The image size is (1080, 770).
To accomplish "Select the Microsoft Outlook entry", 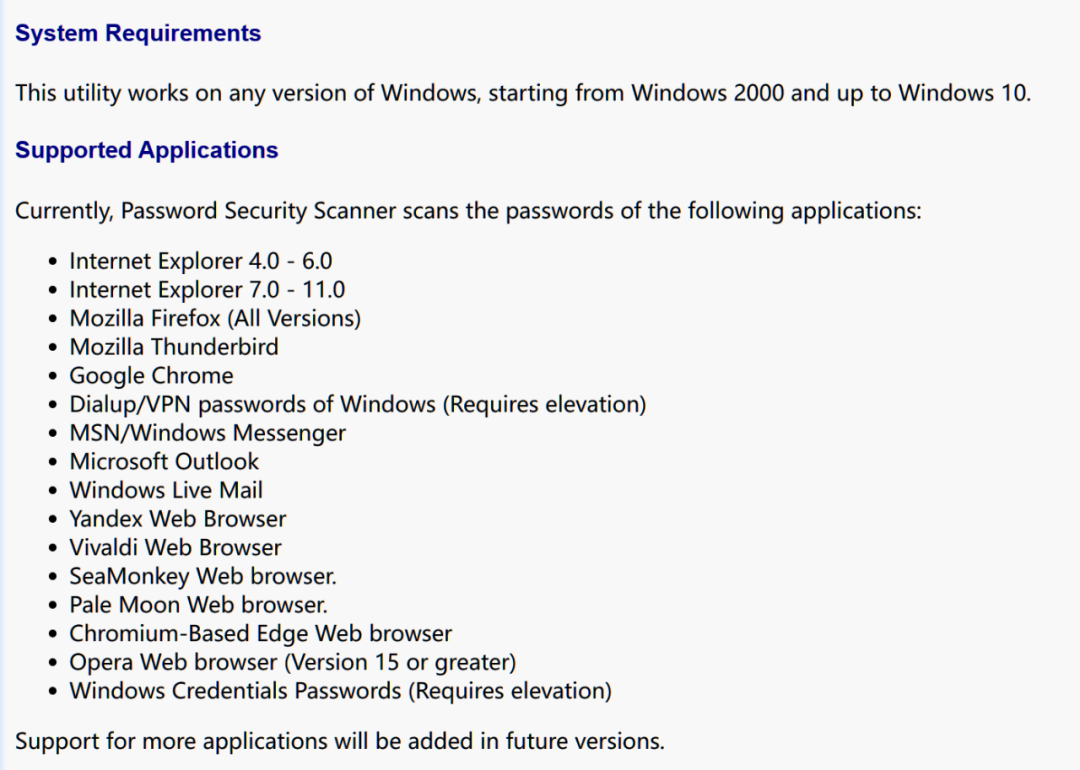I will point(164,462).
